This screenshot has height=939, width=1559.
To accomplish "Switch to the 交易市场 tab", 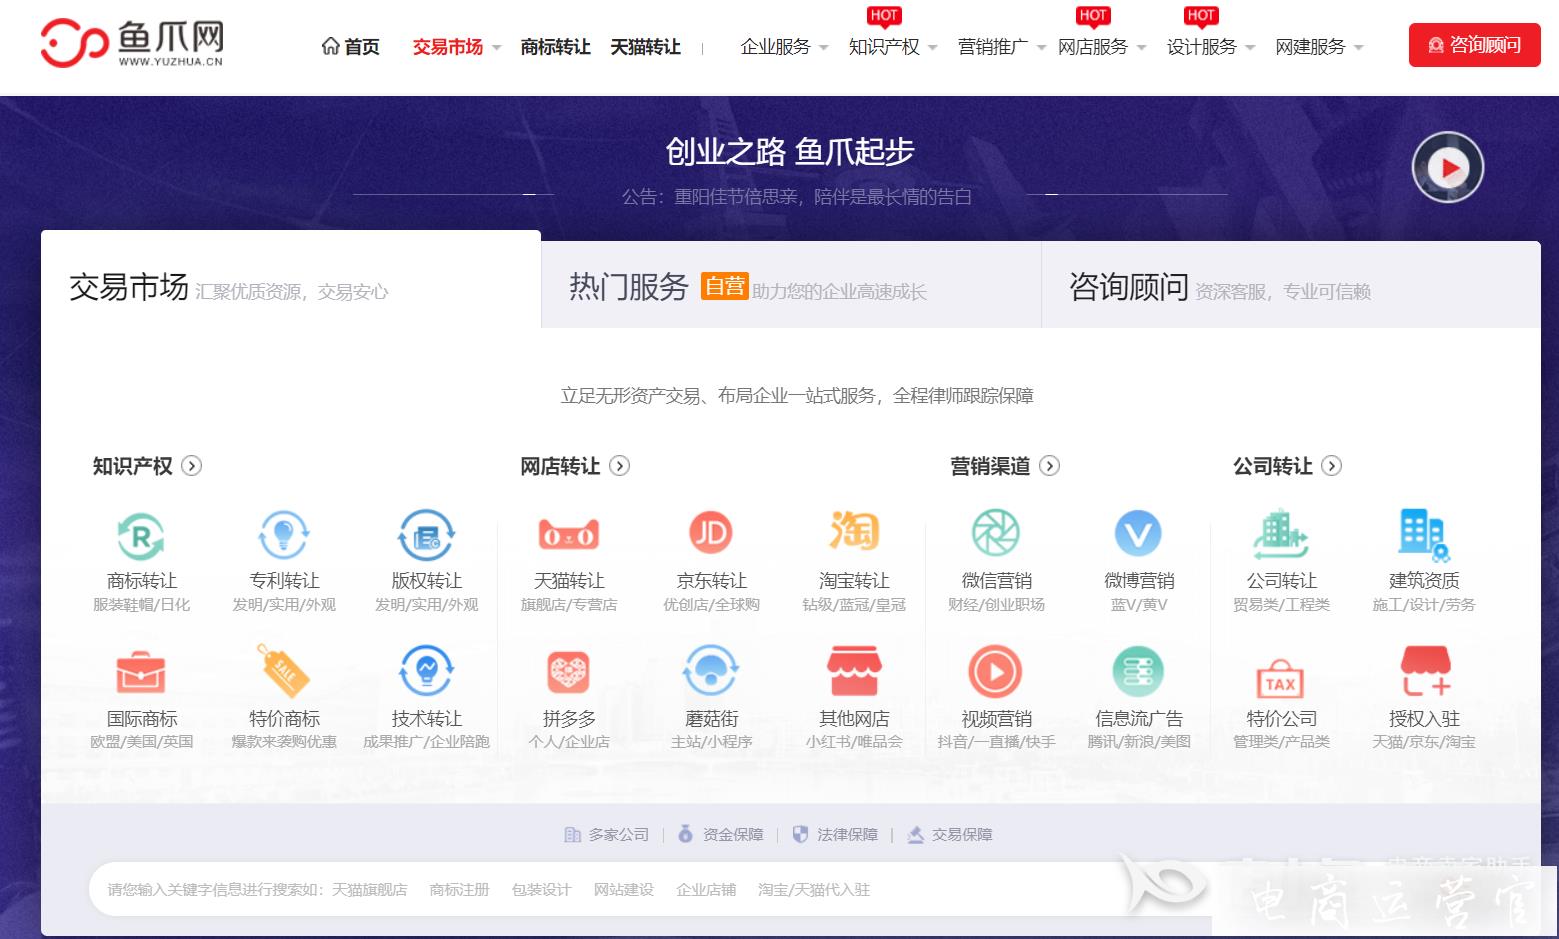I will coord(291,280).
